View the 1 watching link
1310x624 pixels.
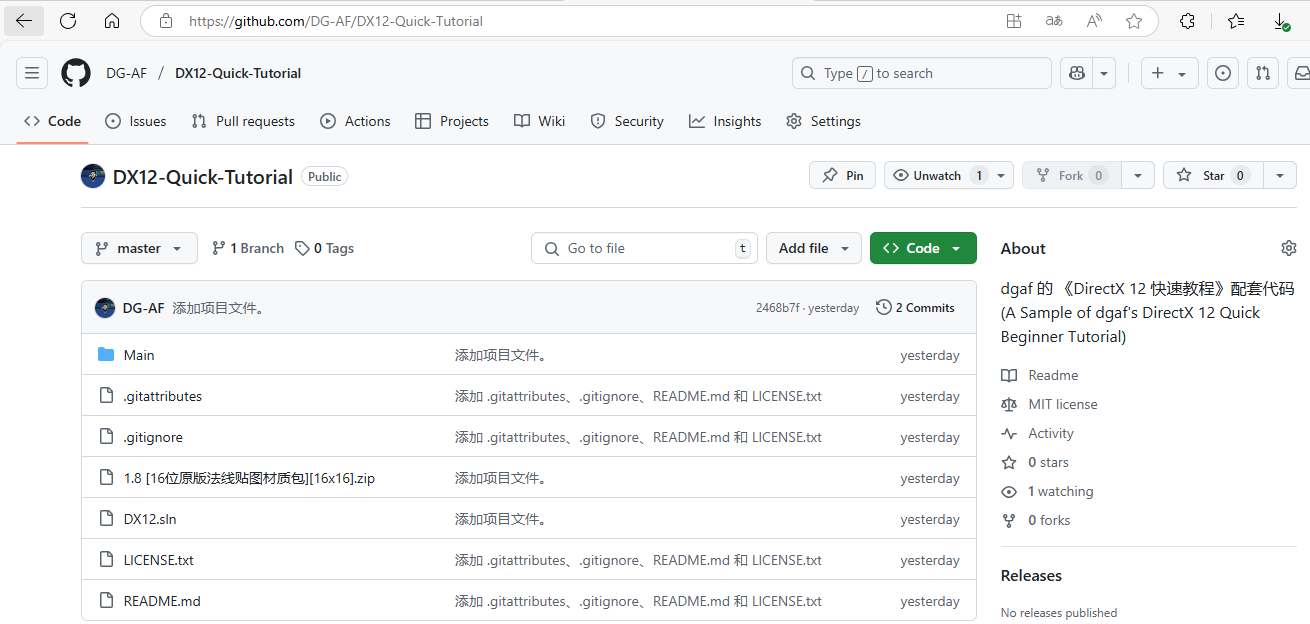1047,491
